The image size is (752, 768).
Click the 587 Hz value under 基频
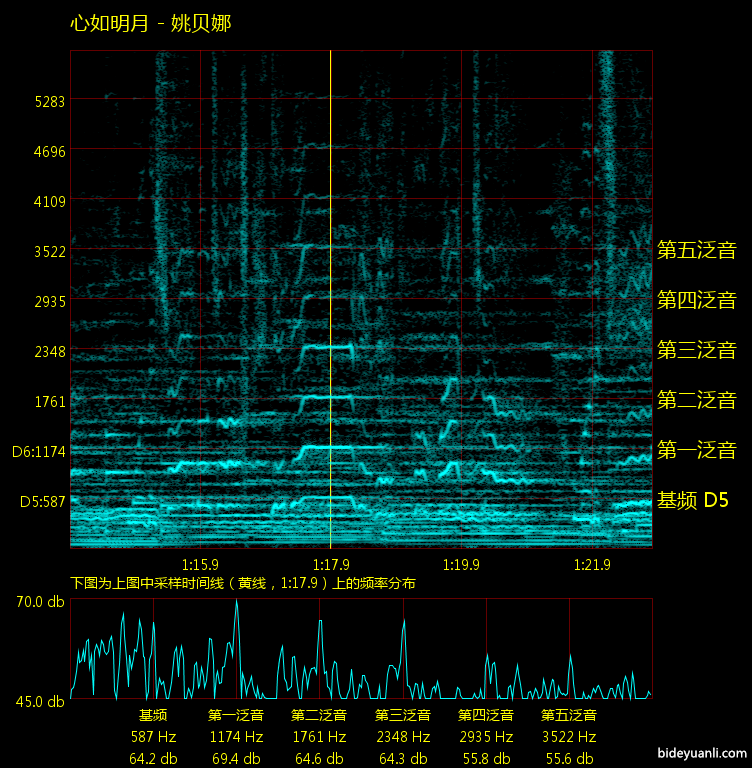coord(153,737)
